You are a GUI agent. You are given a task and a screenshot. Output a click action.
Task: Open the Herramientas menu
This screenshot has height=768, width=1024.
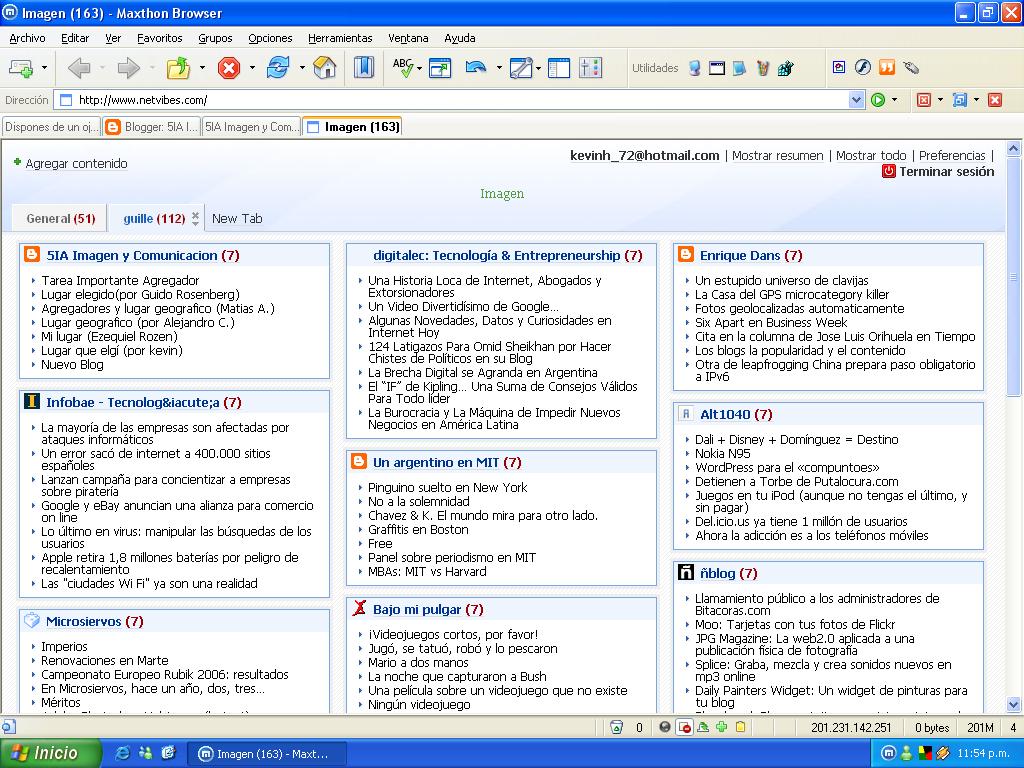tap(340, 38)
